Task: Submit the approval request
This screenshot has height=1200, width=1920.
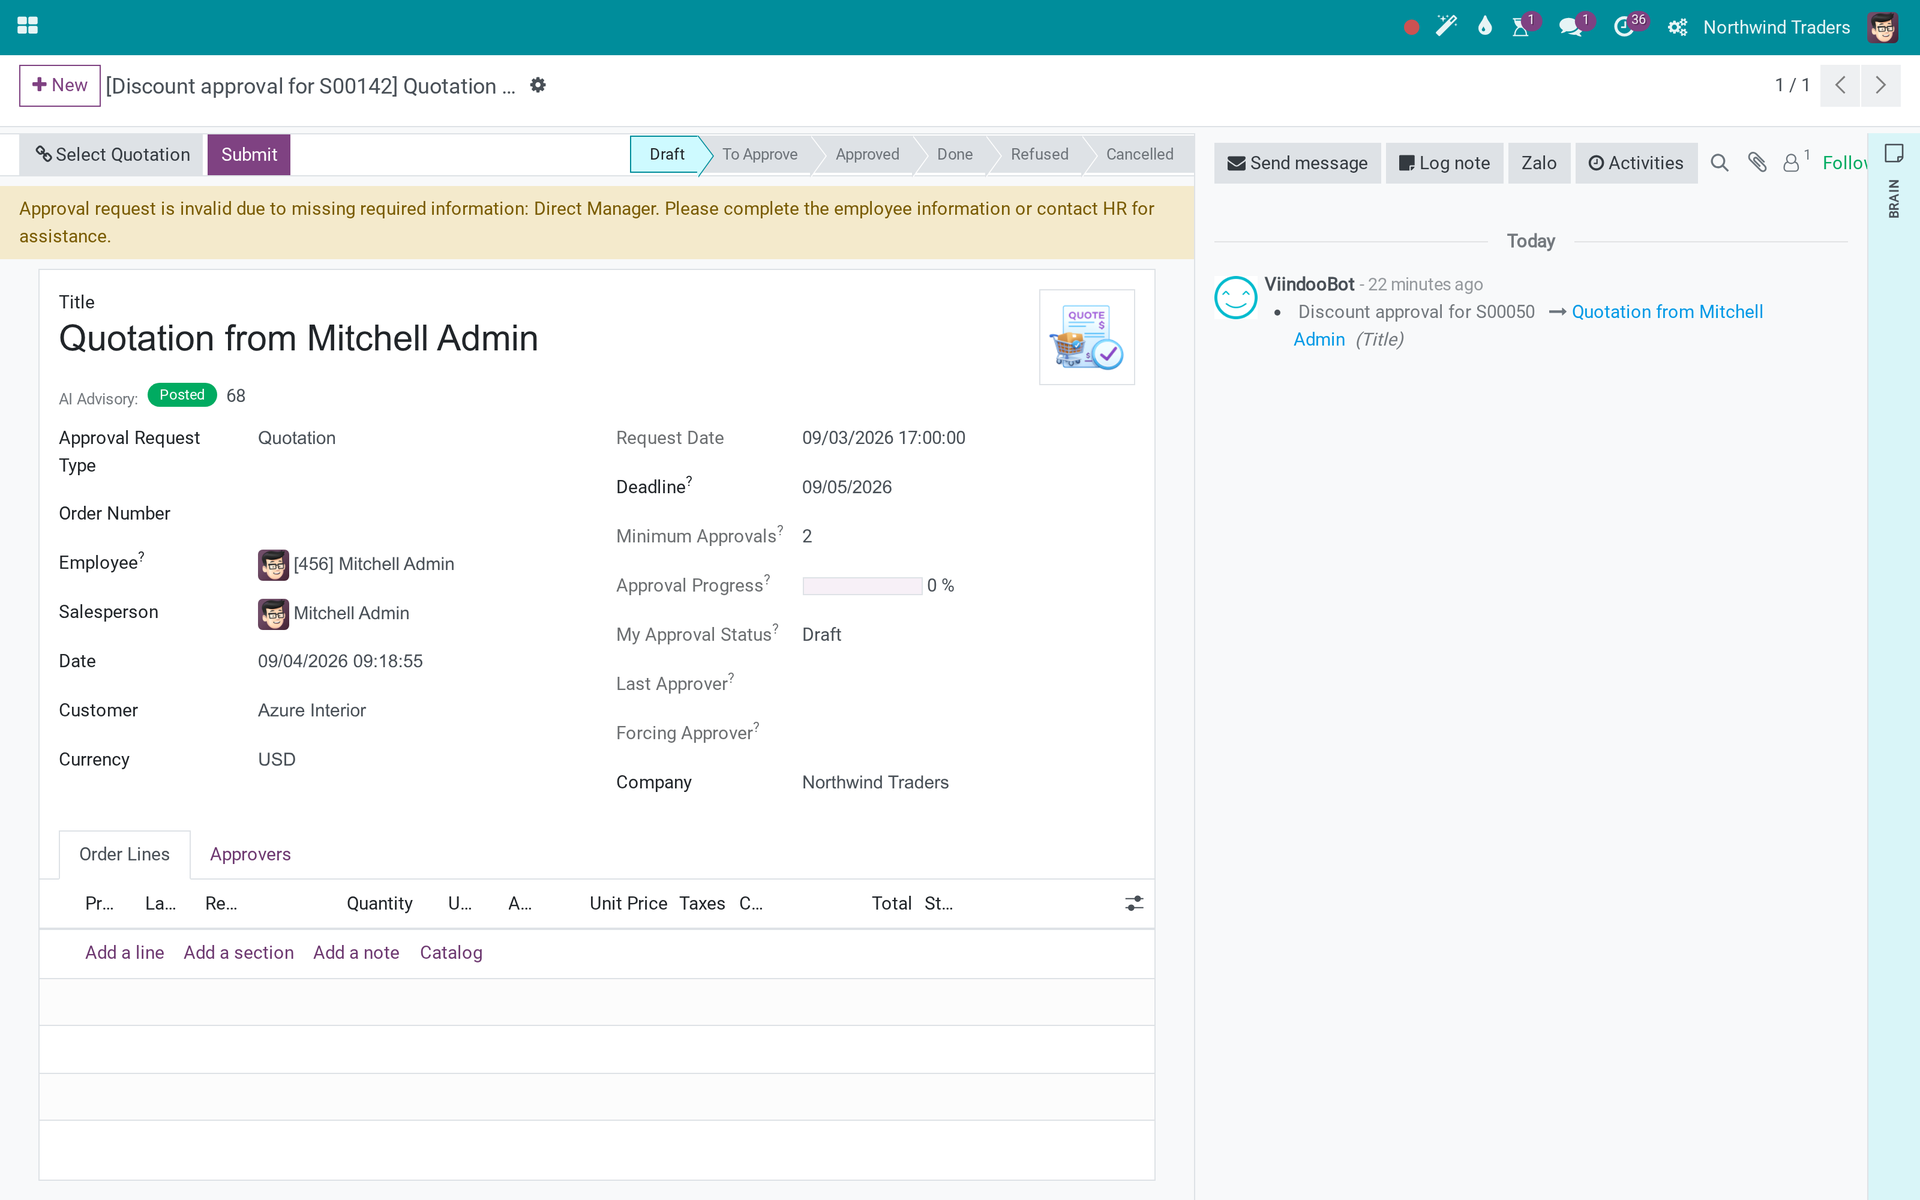Action: (x=249, y=155)
